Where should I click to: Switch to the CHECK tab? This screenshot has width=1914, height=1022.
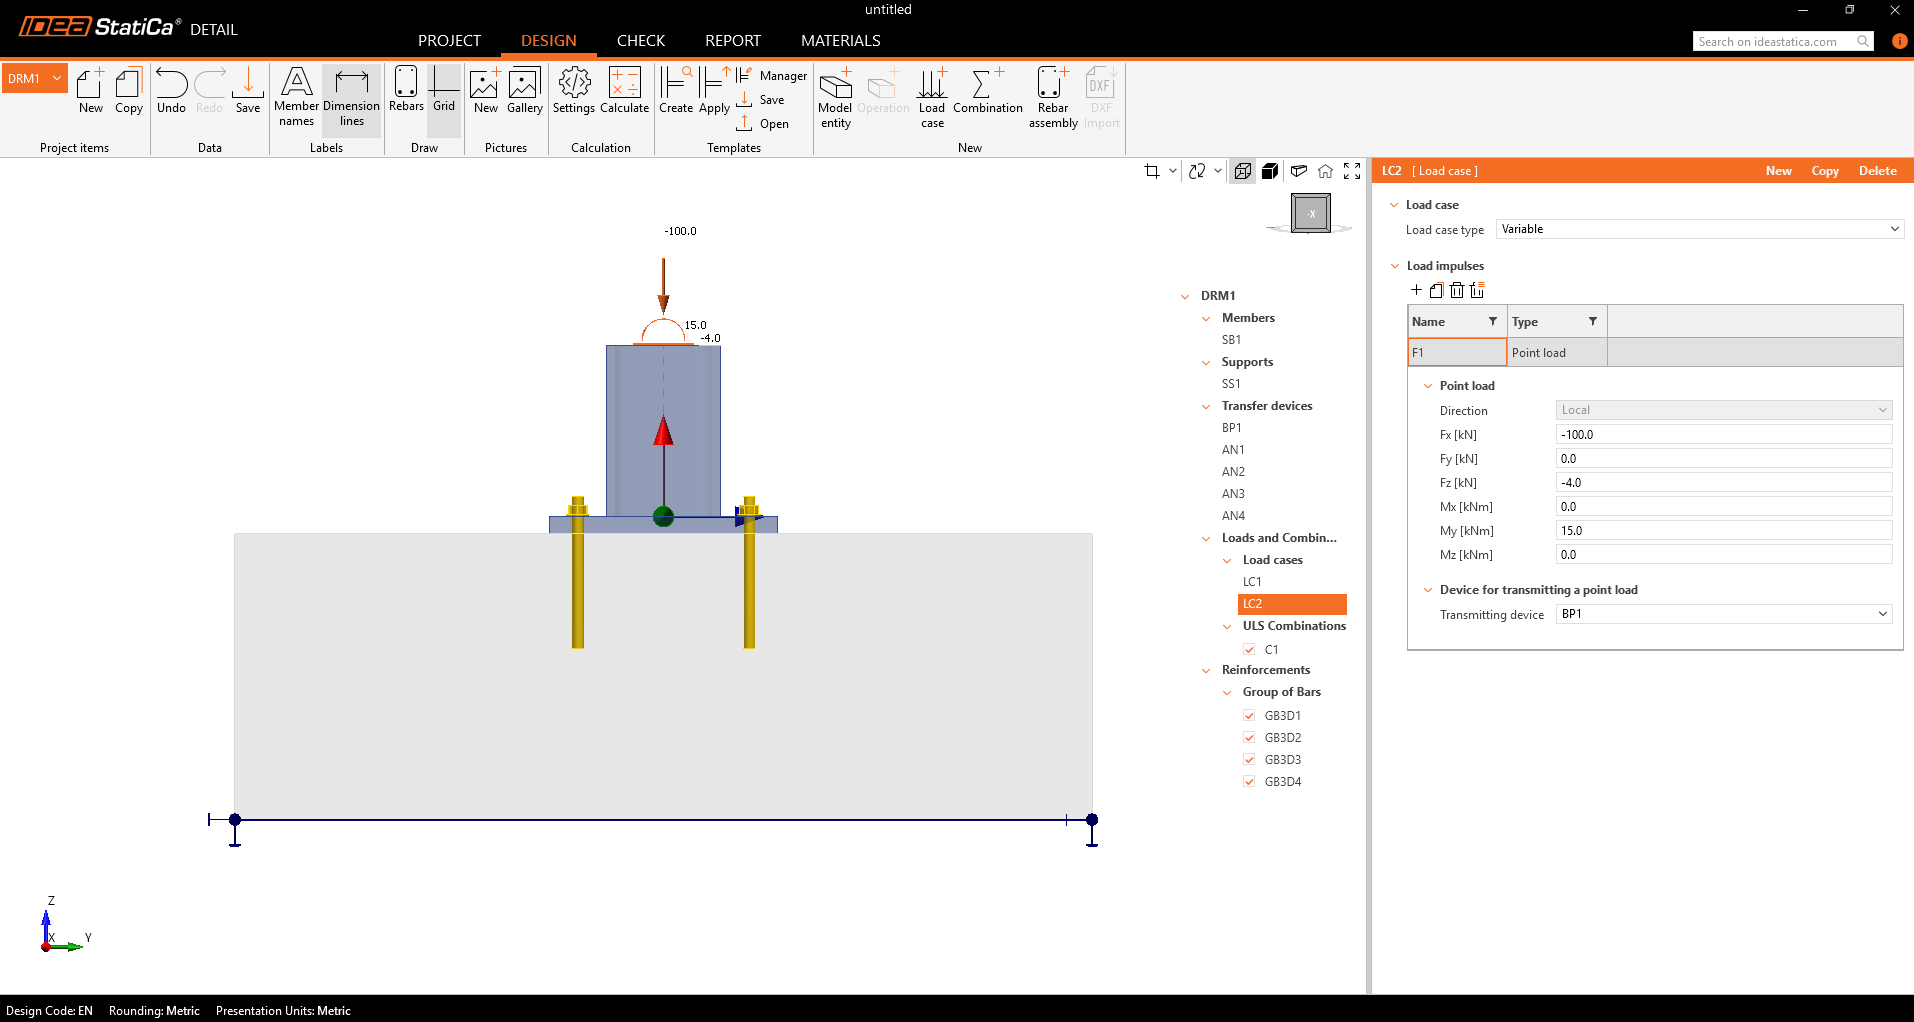(x=640, y=41)
